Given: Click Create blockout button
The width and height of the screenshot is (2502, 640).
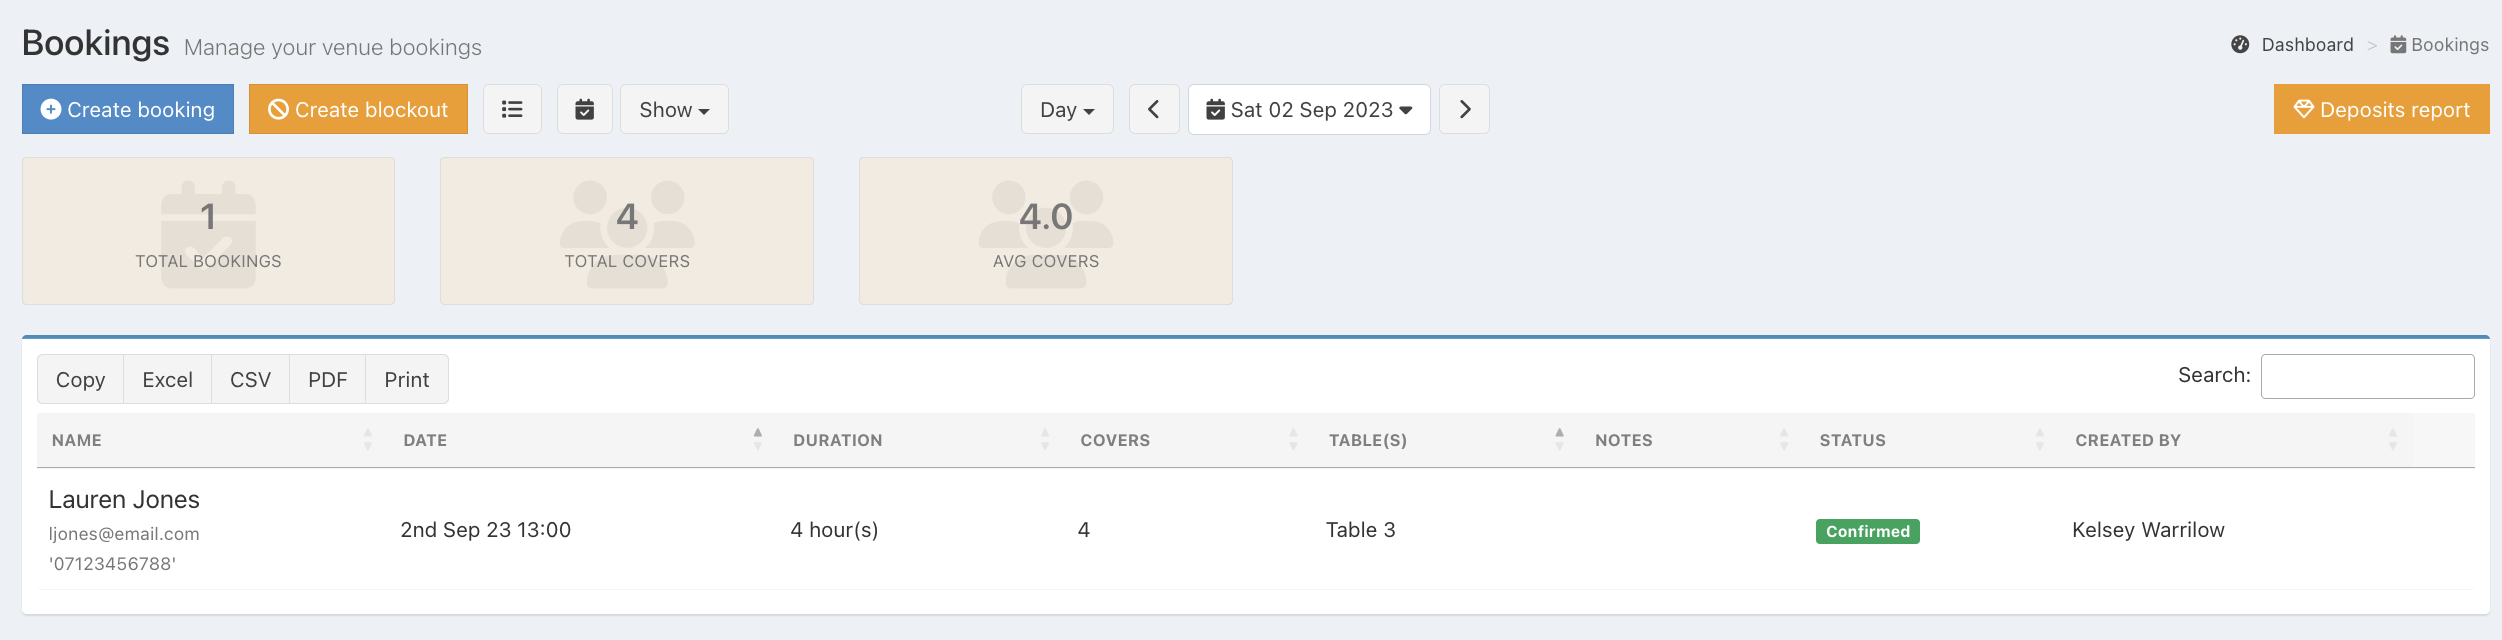Looking at the screenshot, I should tap(358, 109).
